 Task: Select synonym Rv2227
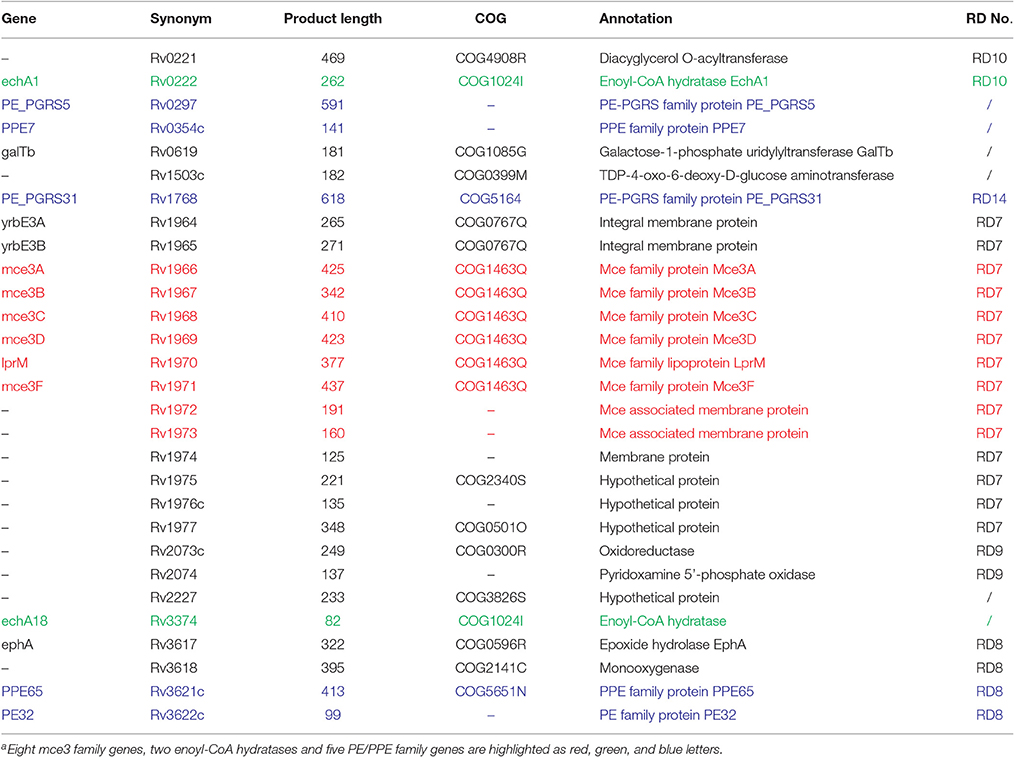tap(173, 597)
